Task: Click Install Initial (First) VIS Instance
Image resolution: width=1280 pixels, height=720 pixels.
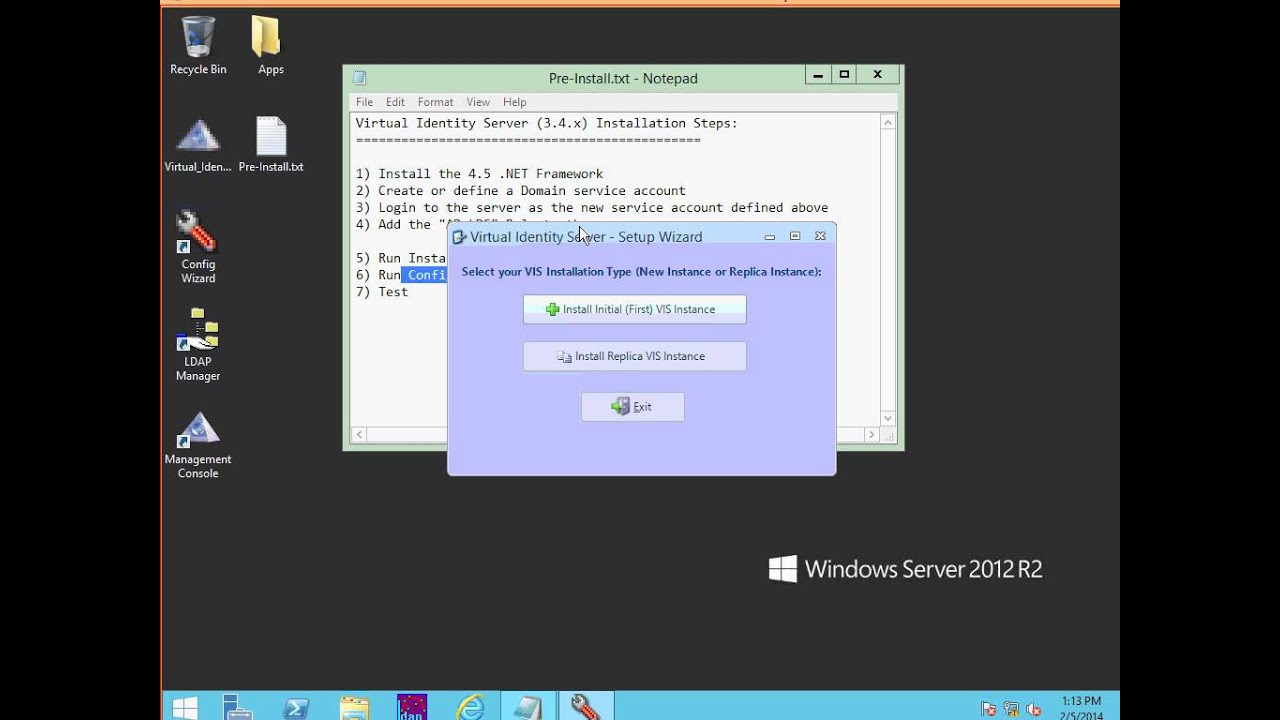Action: click(x=634, y=309)
